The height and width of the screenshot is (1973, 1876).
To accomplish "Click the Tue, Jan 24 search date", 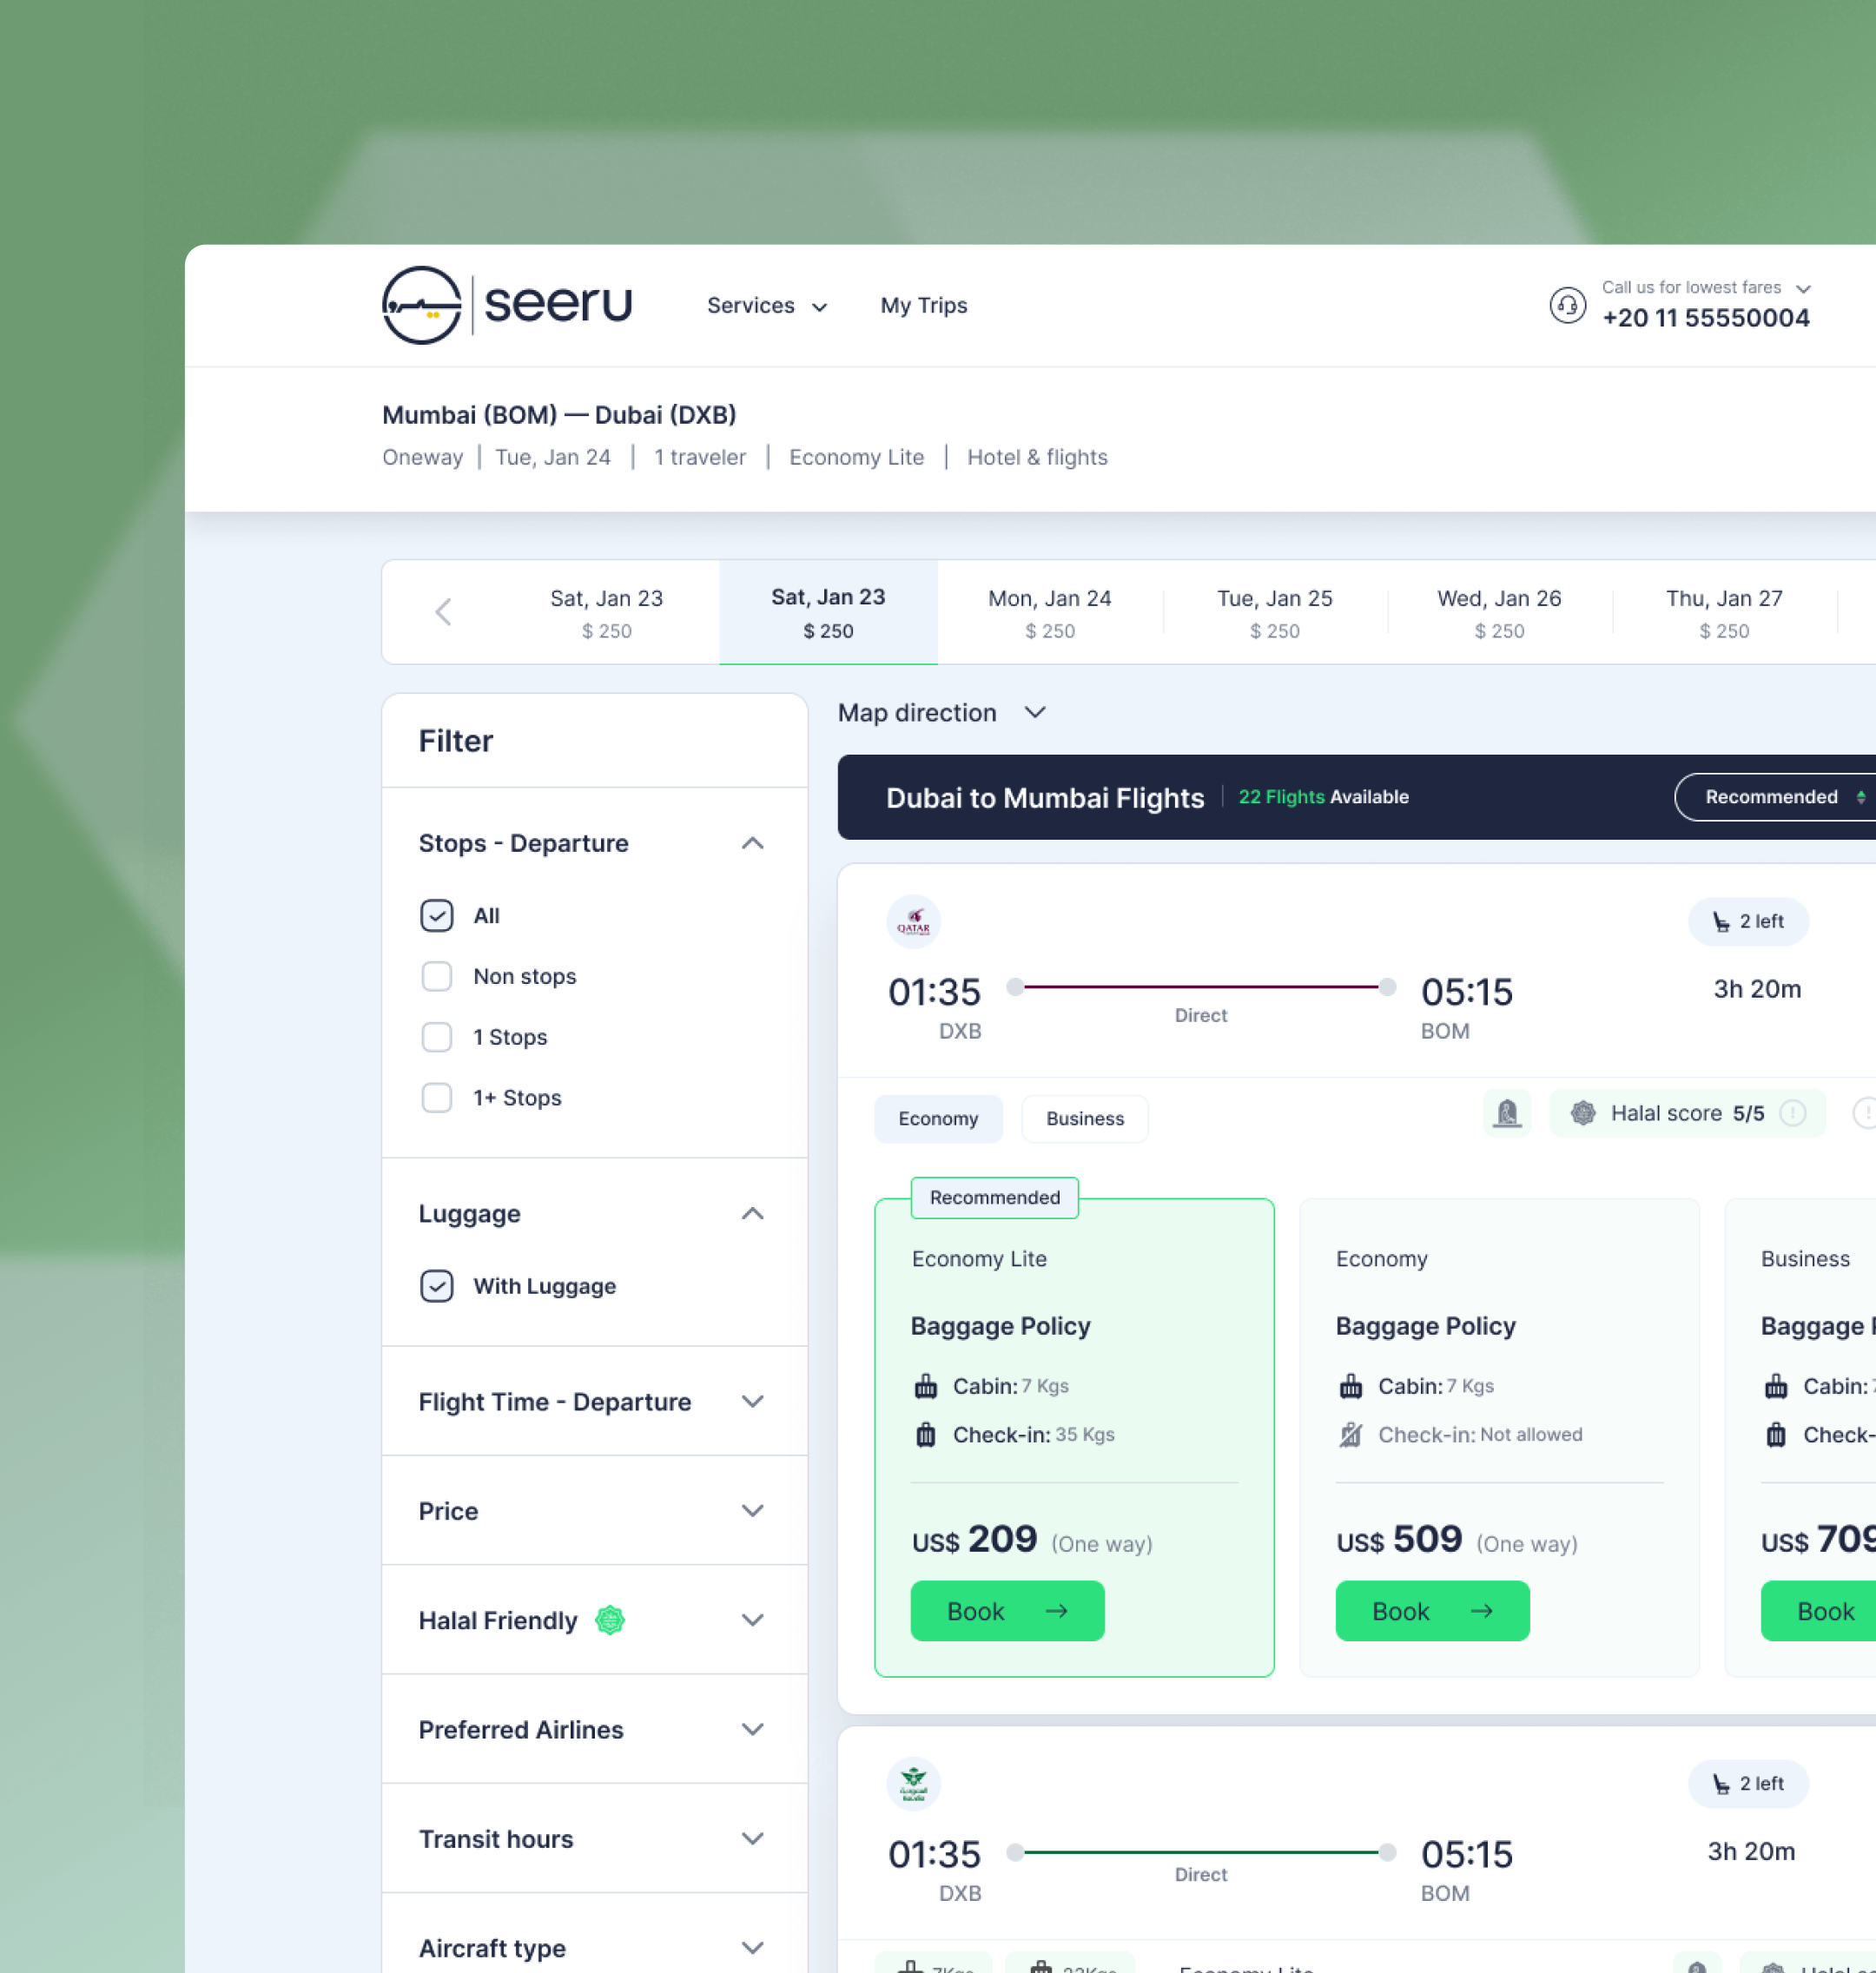I will [553, 457].
